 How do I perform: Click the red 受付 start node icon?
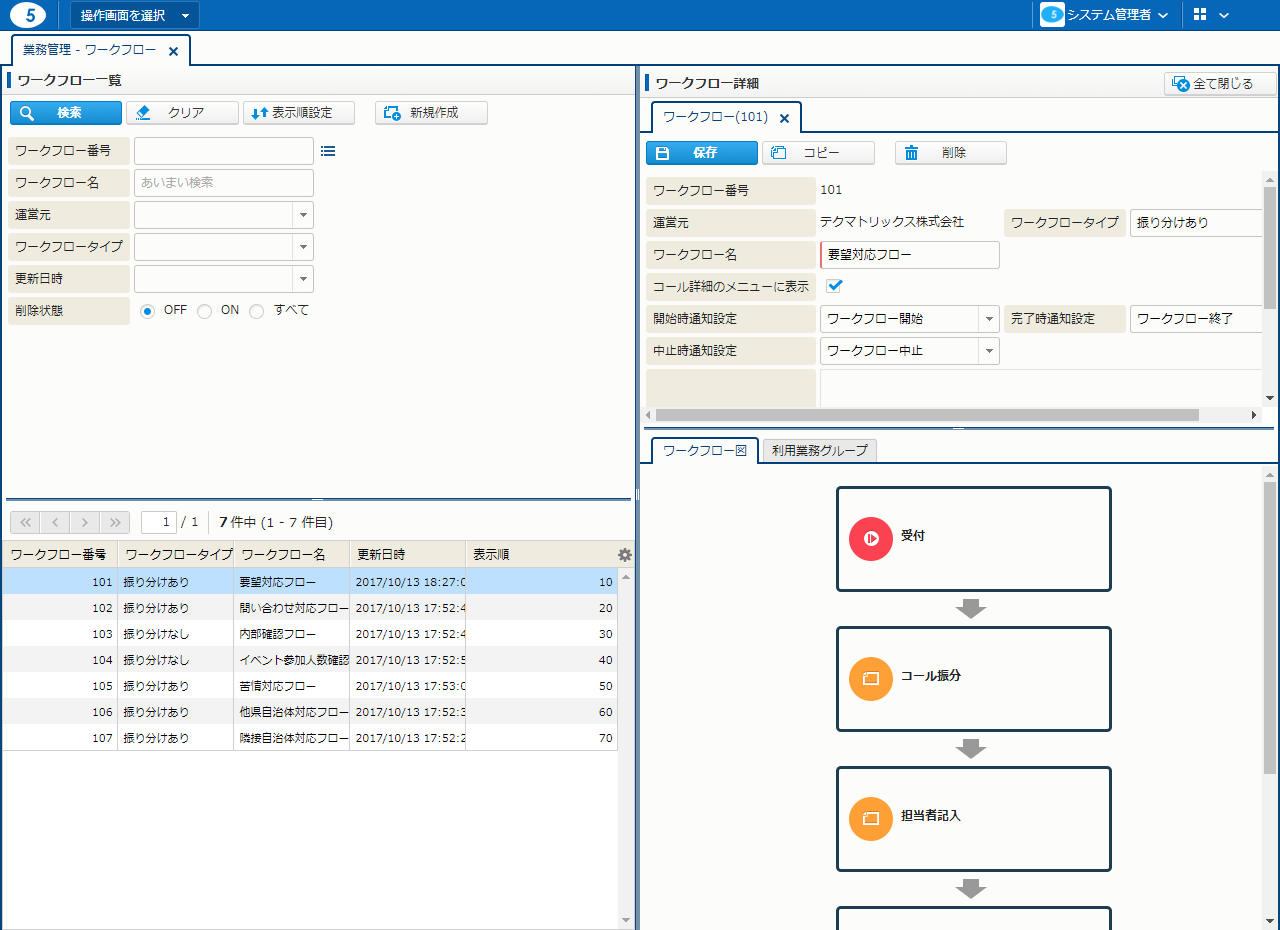click(x=870, y=539)
